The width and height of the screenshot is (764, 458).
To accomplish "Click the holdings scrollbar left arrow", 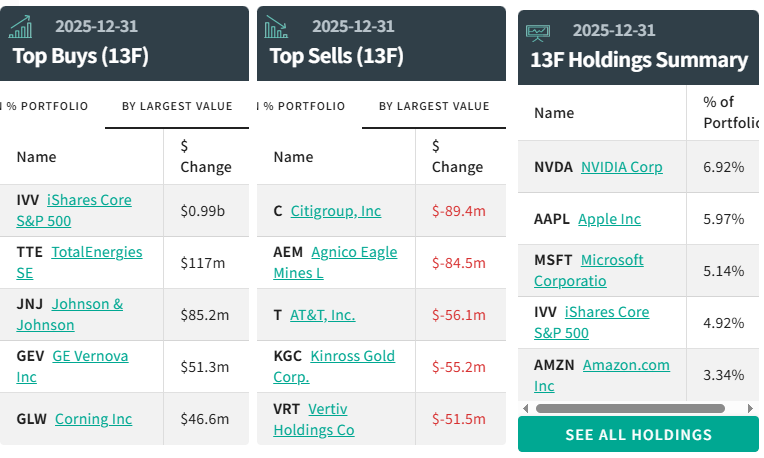I will pyautogui.click(x=526, y=408).
